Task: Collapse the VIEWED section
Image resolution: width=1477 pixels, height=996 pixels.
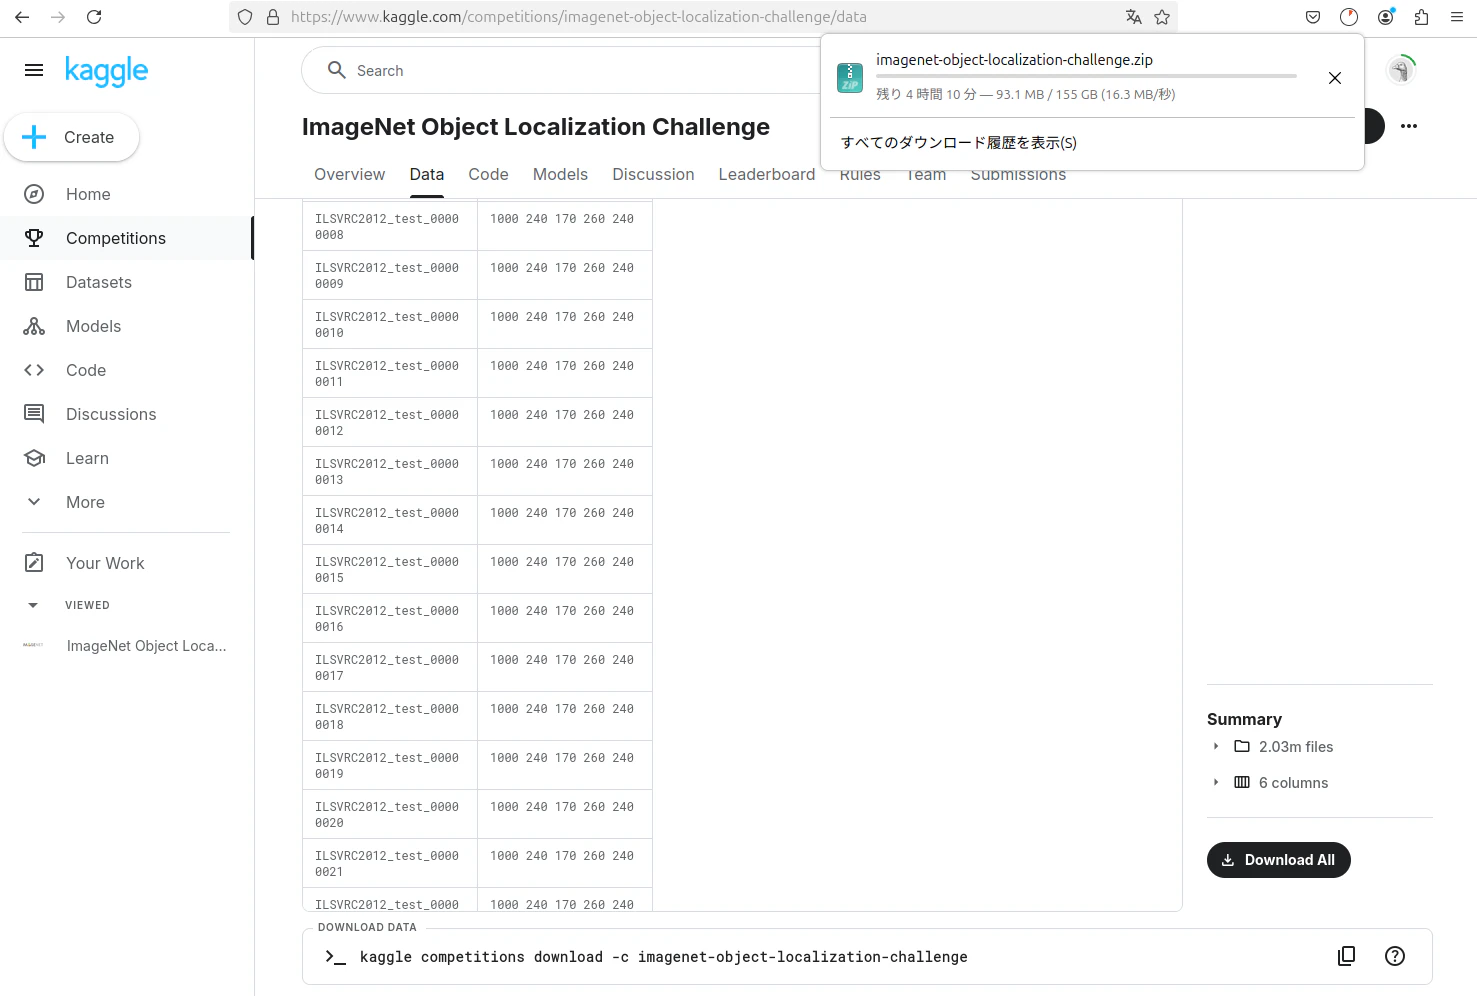Action: [x=34, y=605]
